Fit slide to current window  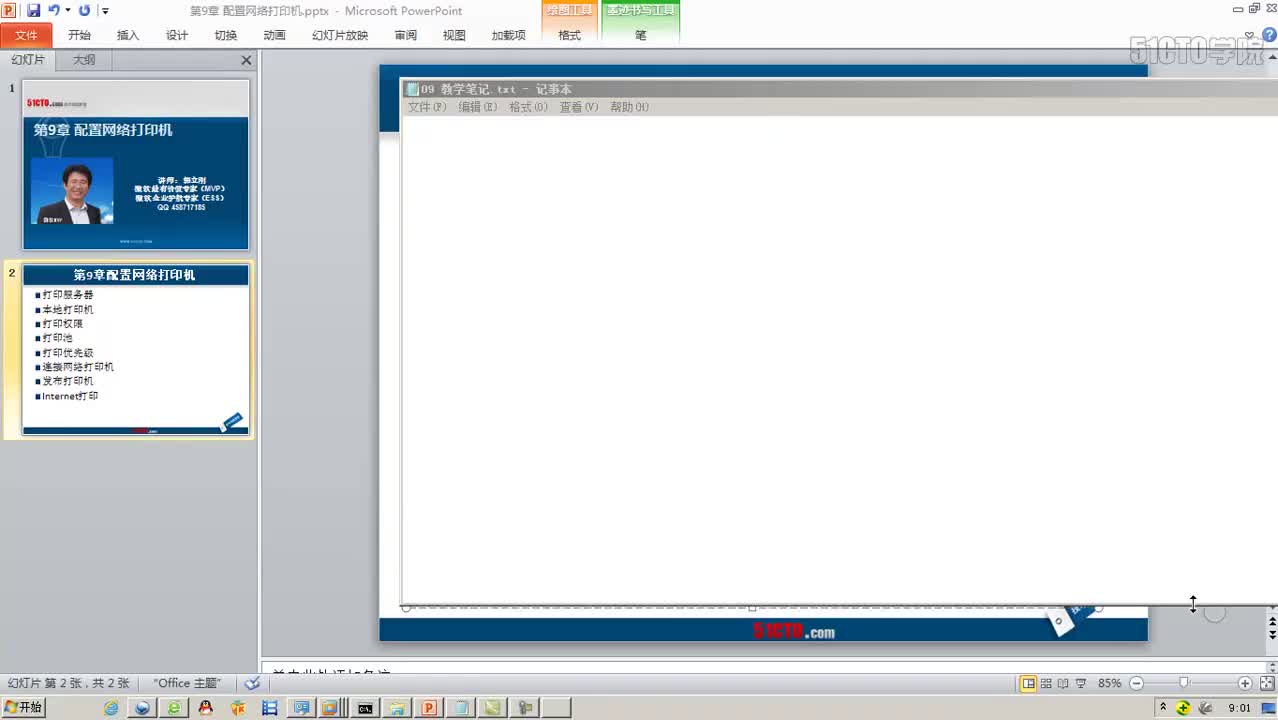(x=1267, y=683)
